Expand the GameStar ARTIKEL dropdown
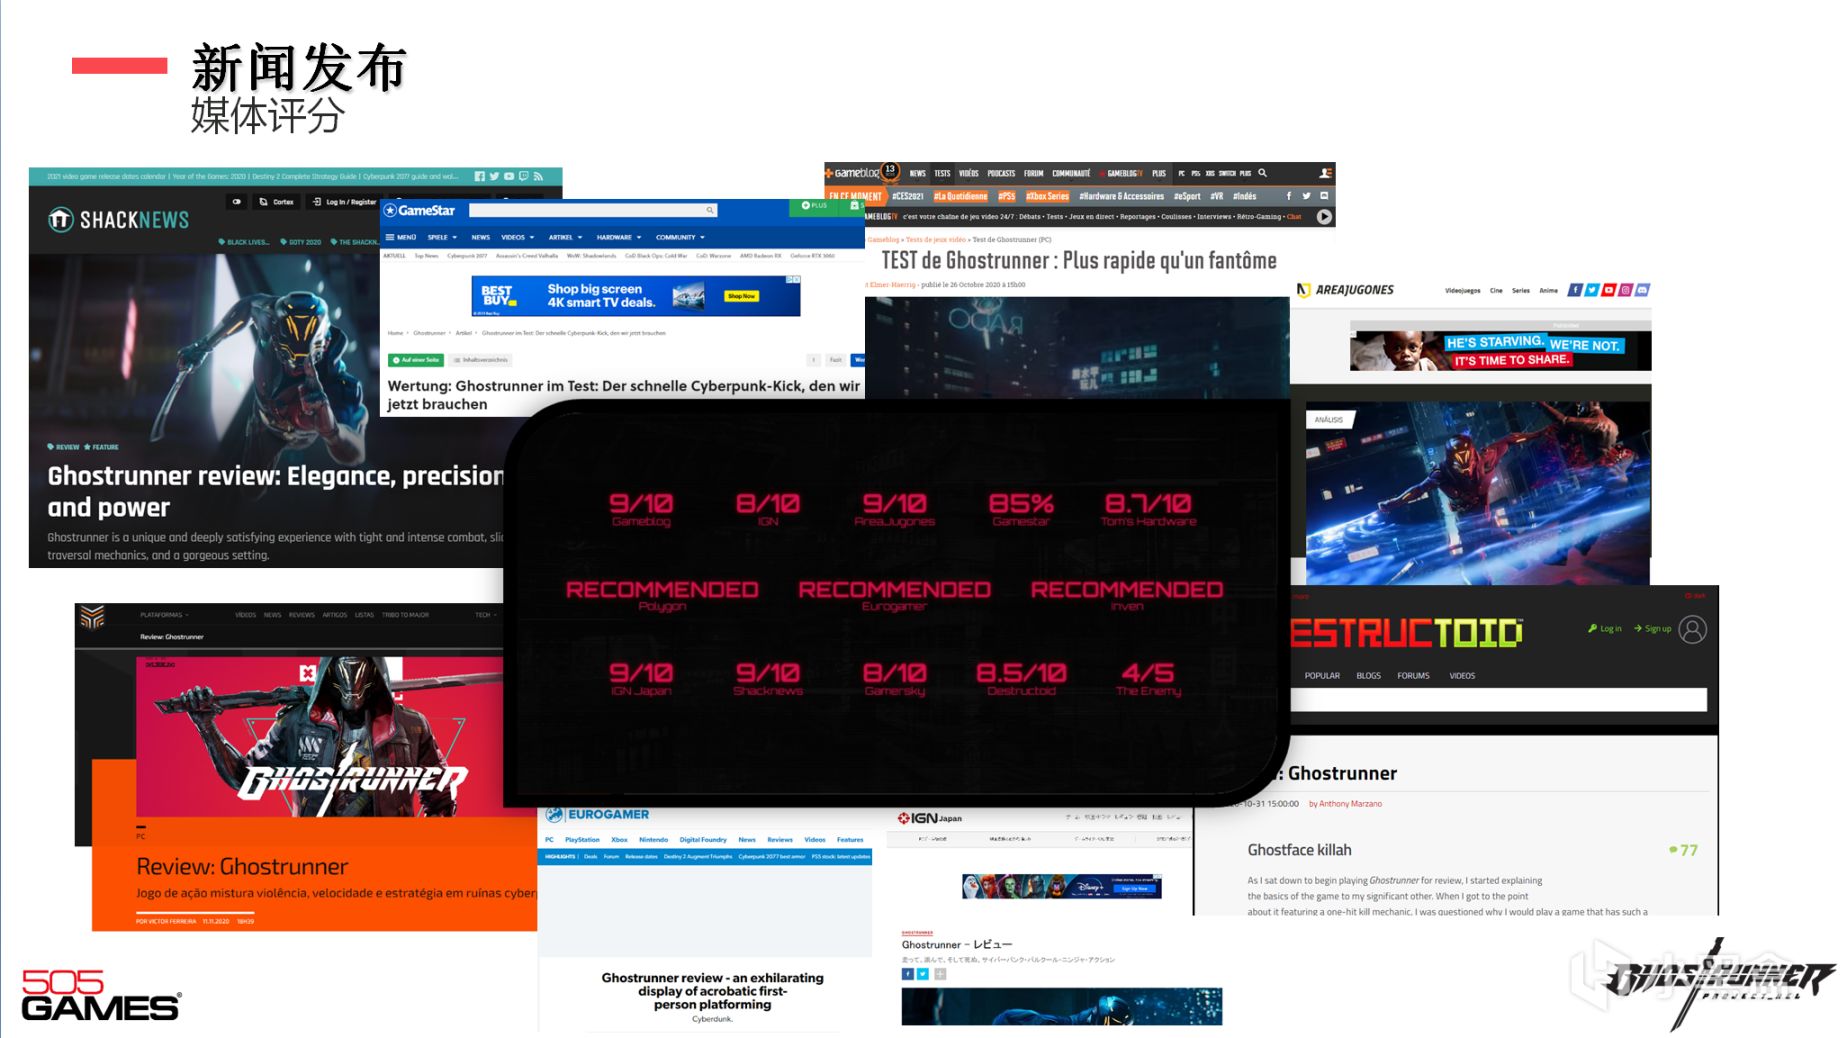This screenshot has height=1038, width=1847. (565, 237)
